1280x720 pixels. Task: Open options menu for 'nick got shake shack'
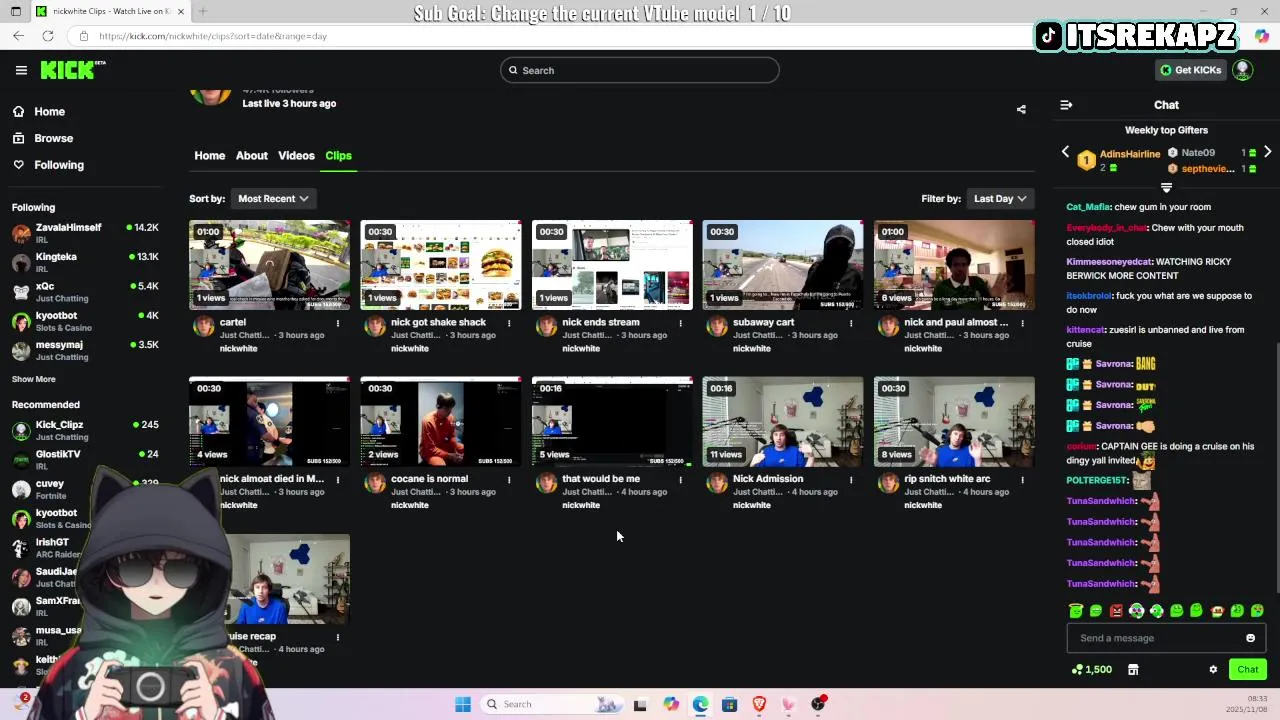click(x=509, y=323)
